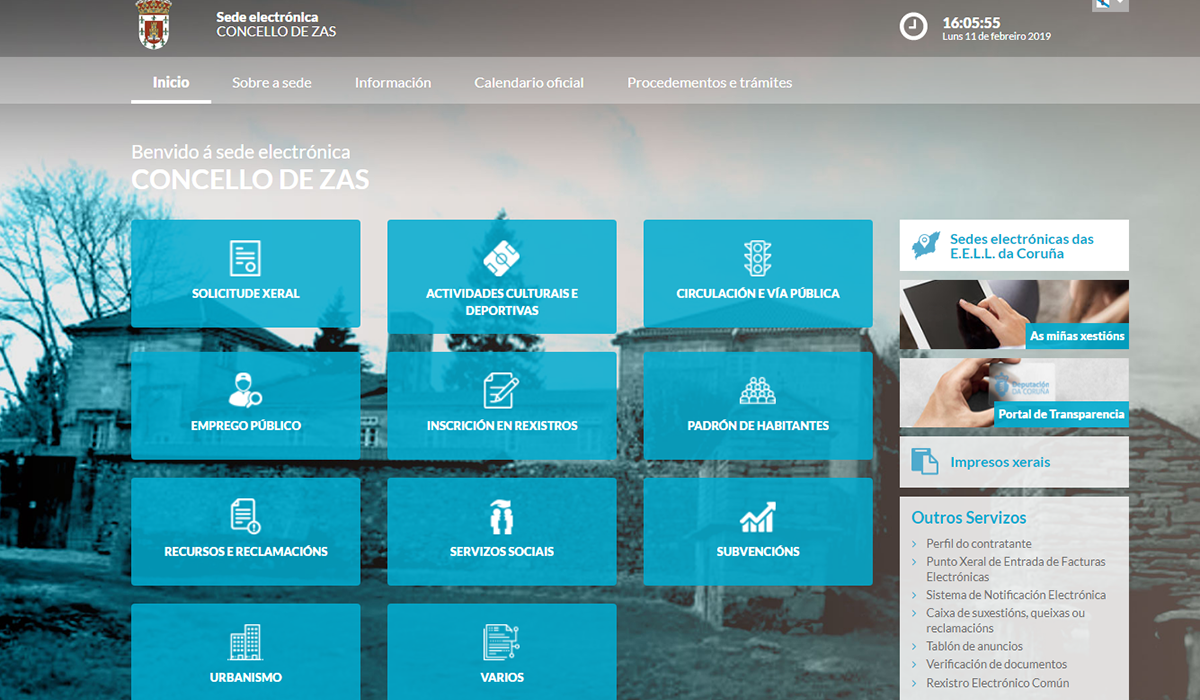
Task: Open the Información menu item
Action: tap(393, 83)
